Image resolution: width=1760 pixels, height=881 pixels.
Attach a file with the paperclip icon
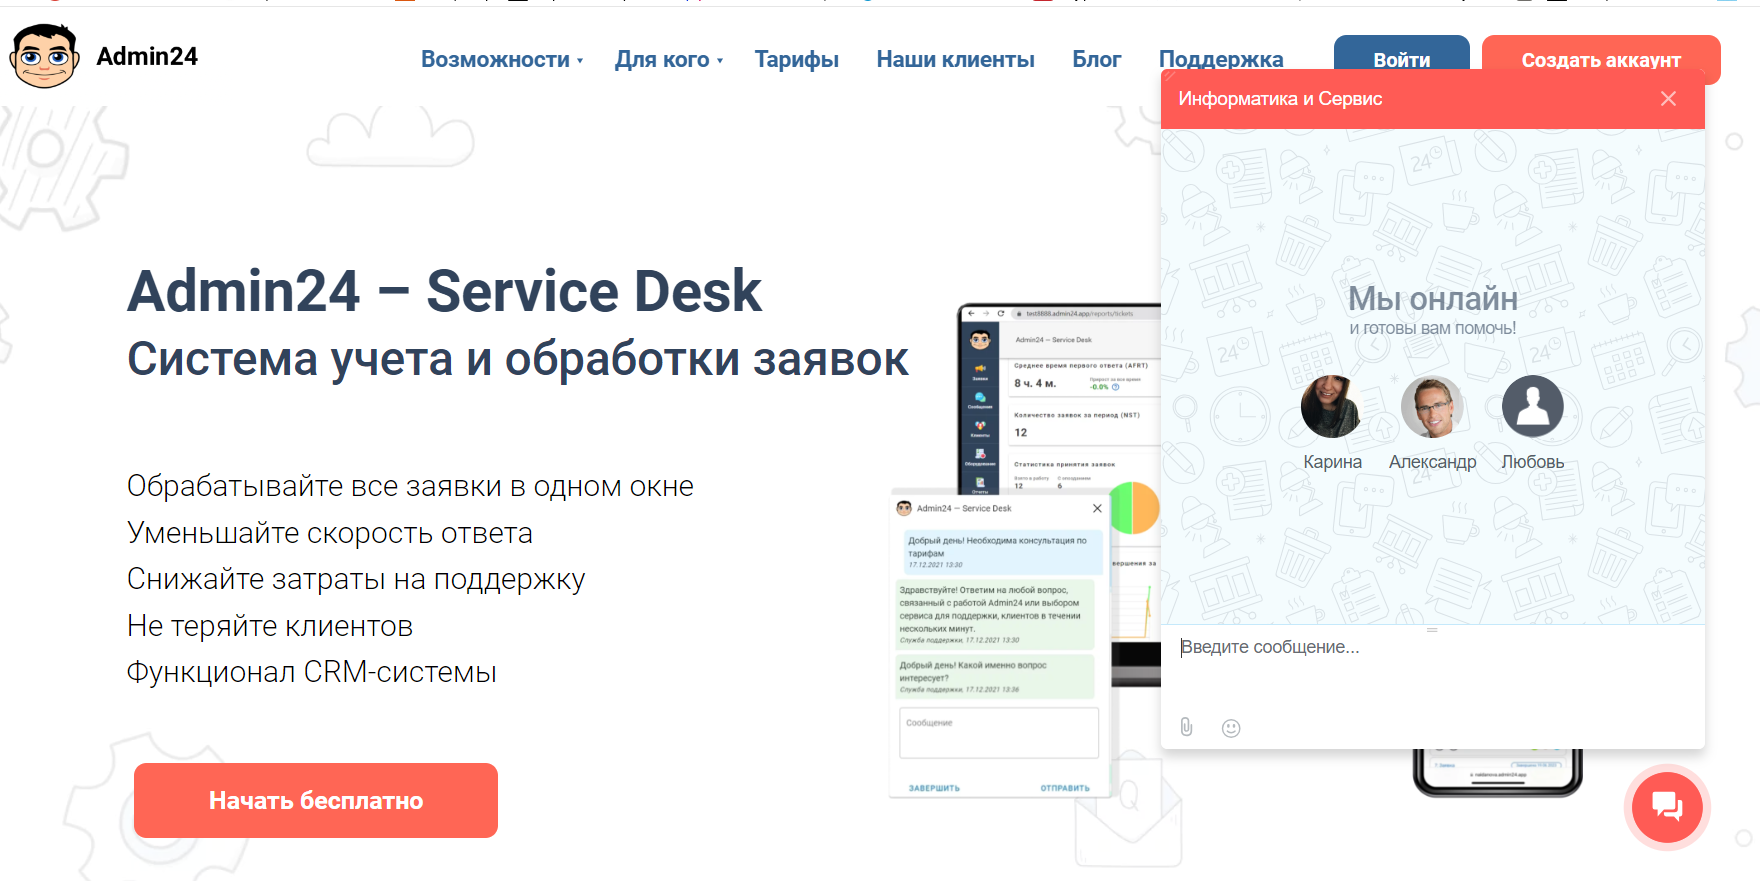tap(1186, 727)
